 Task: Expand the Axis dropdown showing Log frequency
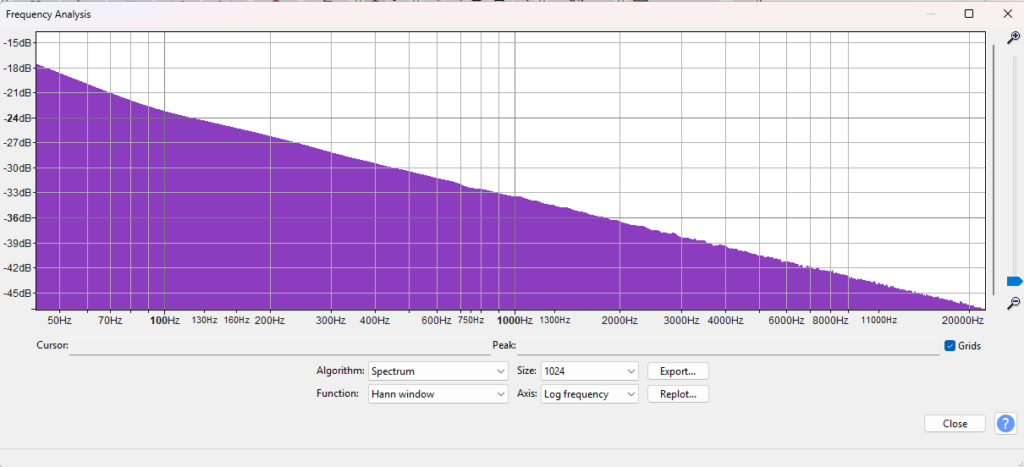coord(589,394)
